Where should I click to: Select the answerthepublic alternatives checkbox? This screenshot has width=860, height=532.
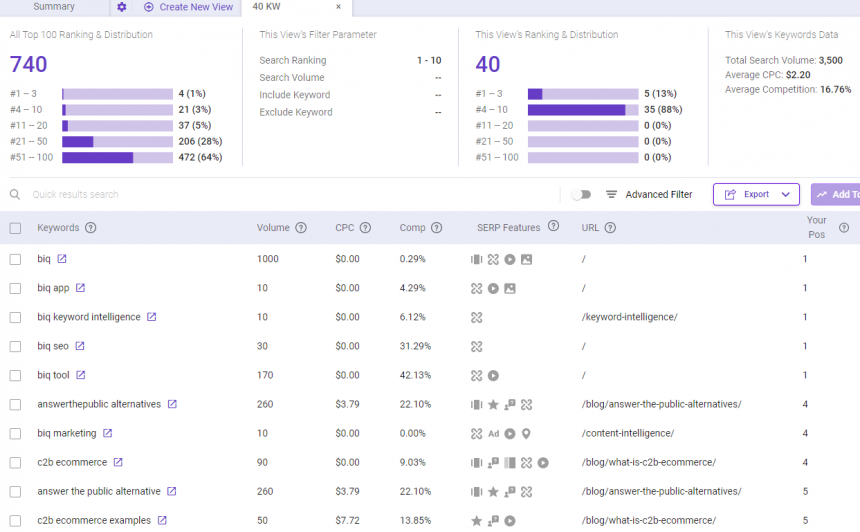[x=15, y=405]
